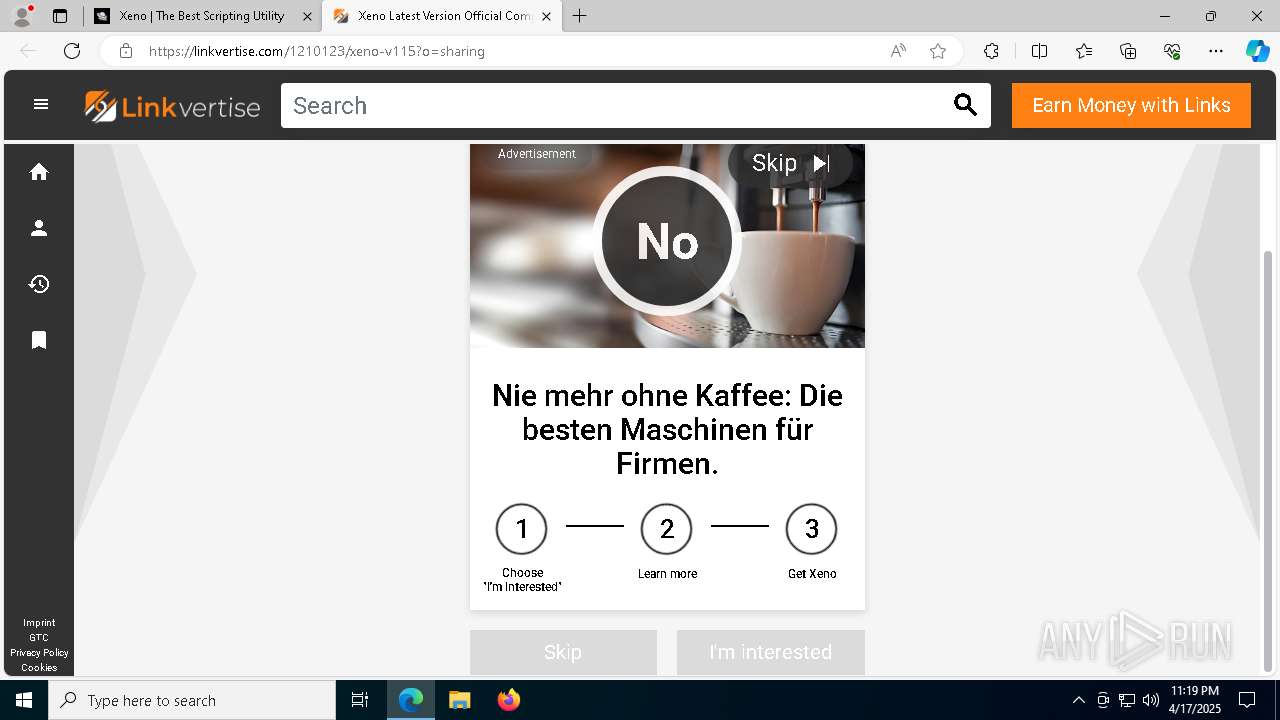Open Edge Settings and more menu

[x=1216, y=51]
